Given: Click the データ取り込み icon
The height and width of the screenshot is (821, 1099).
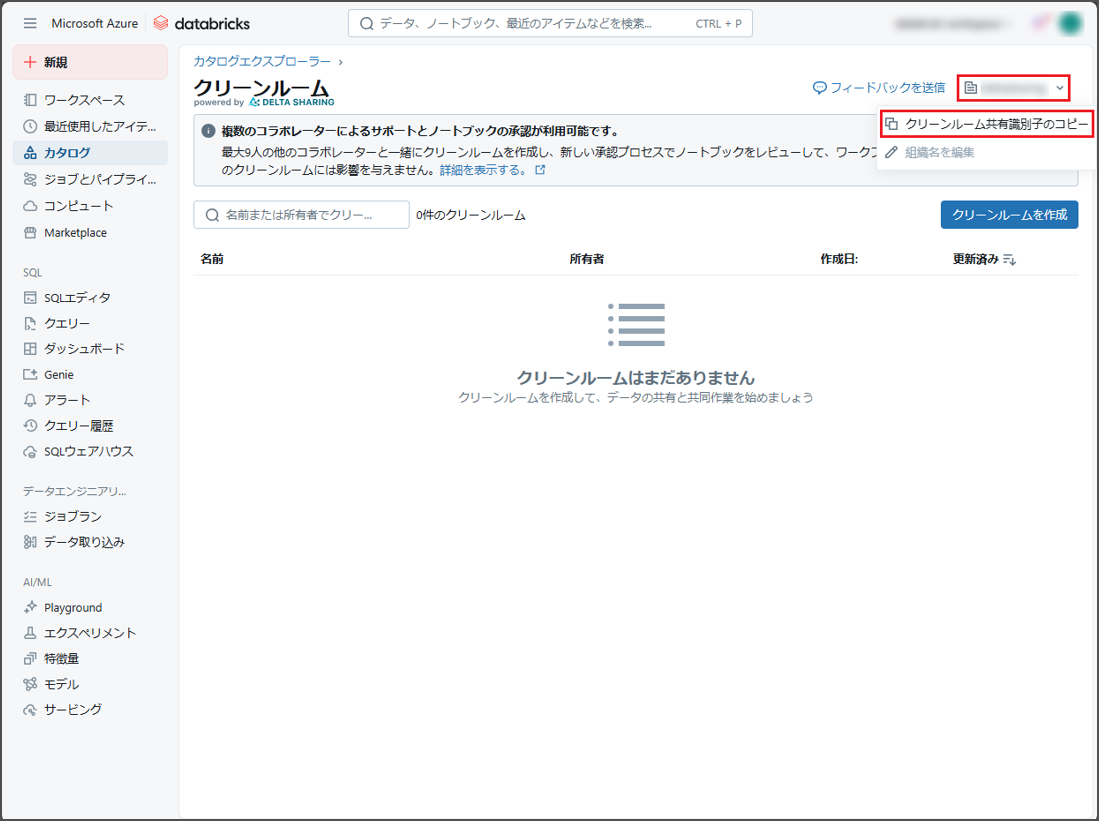Looking at the screenshot, I should coord(30,542).
